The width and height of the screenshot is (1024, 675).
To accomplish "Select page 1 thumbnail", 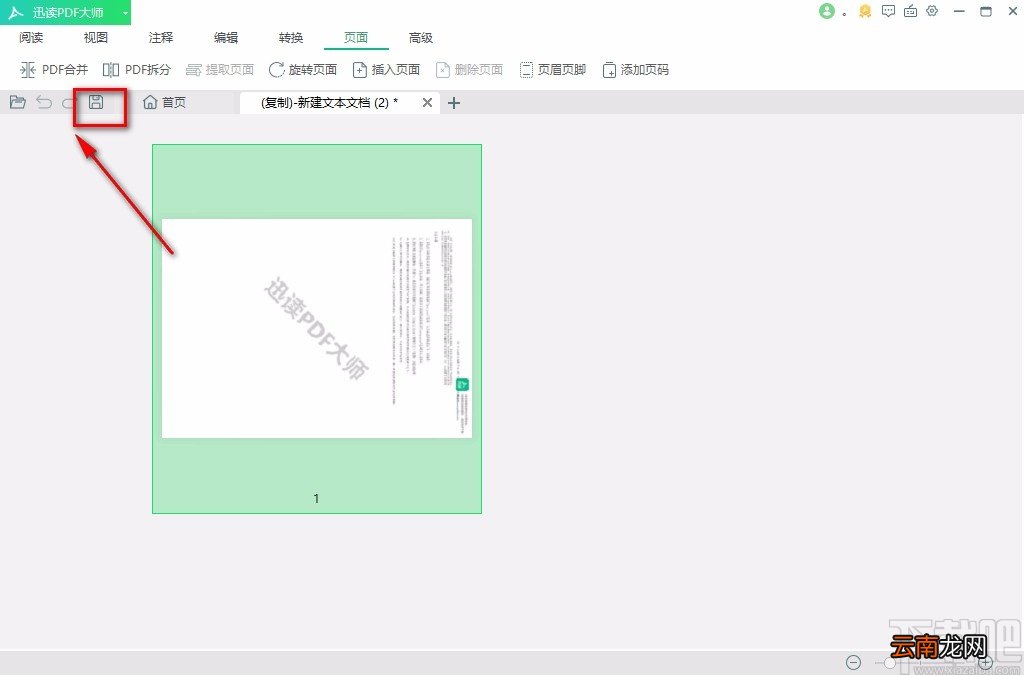I will coord(317,328).
